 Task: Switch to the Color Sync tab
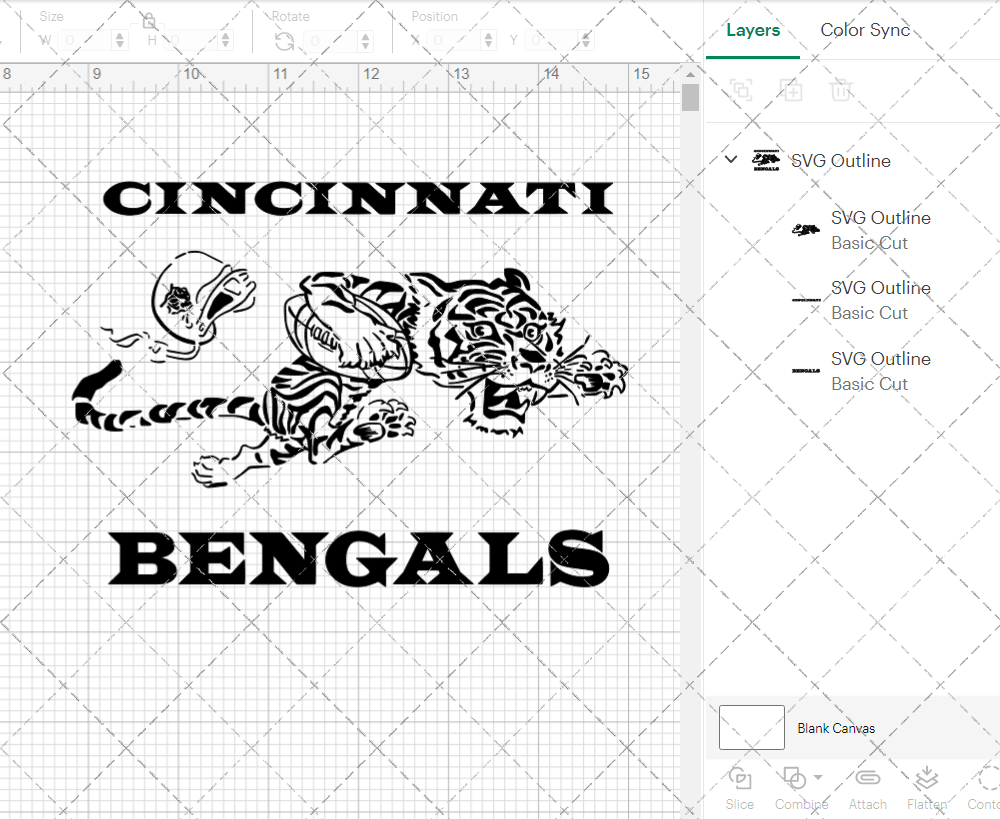(x=865, y=30)
